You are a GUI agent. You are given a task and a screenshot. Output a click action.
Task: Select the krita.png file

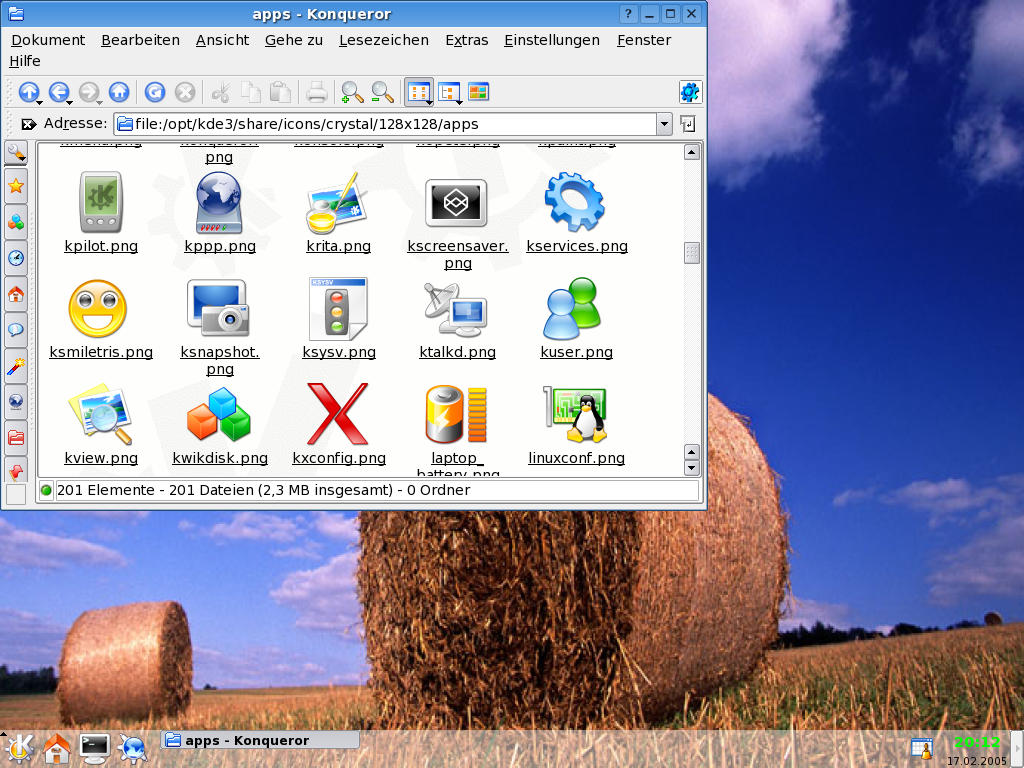(x=338, y=212)
